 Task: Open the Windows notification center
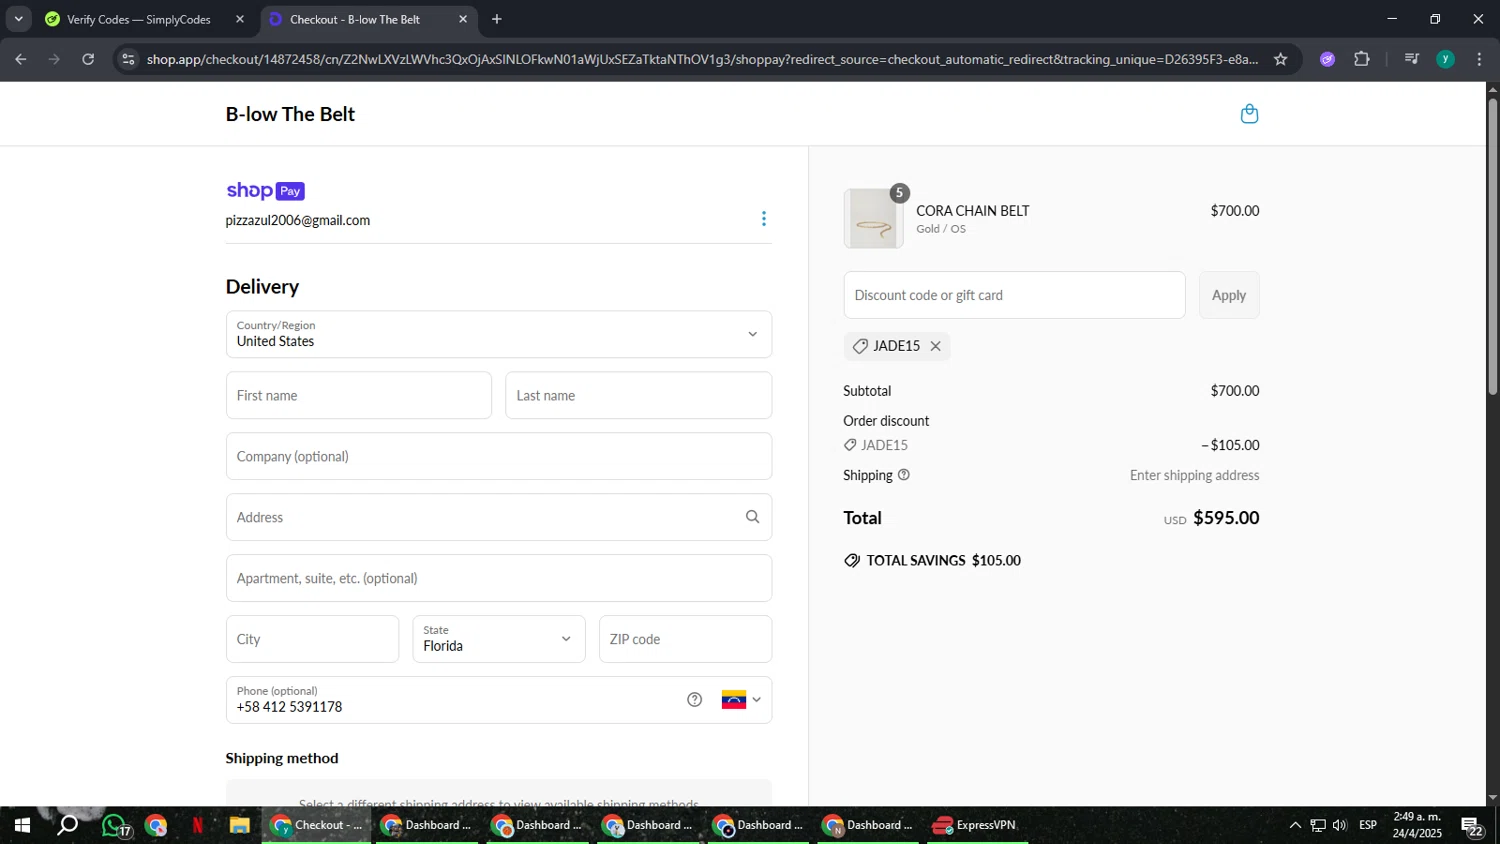click(x=1472, y=826)
